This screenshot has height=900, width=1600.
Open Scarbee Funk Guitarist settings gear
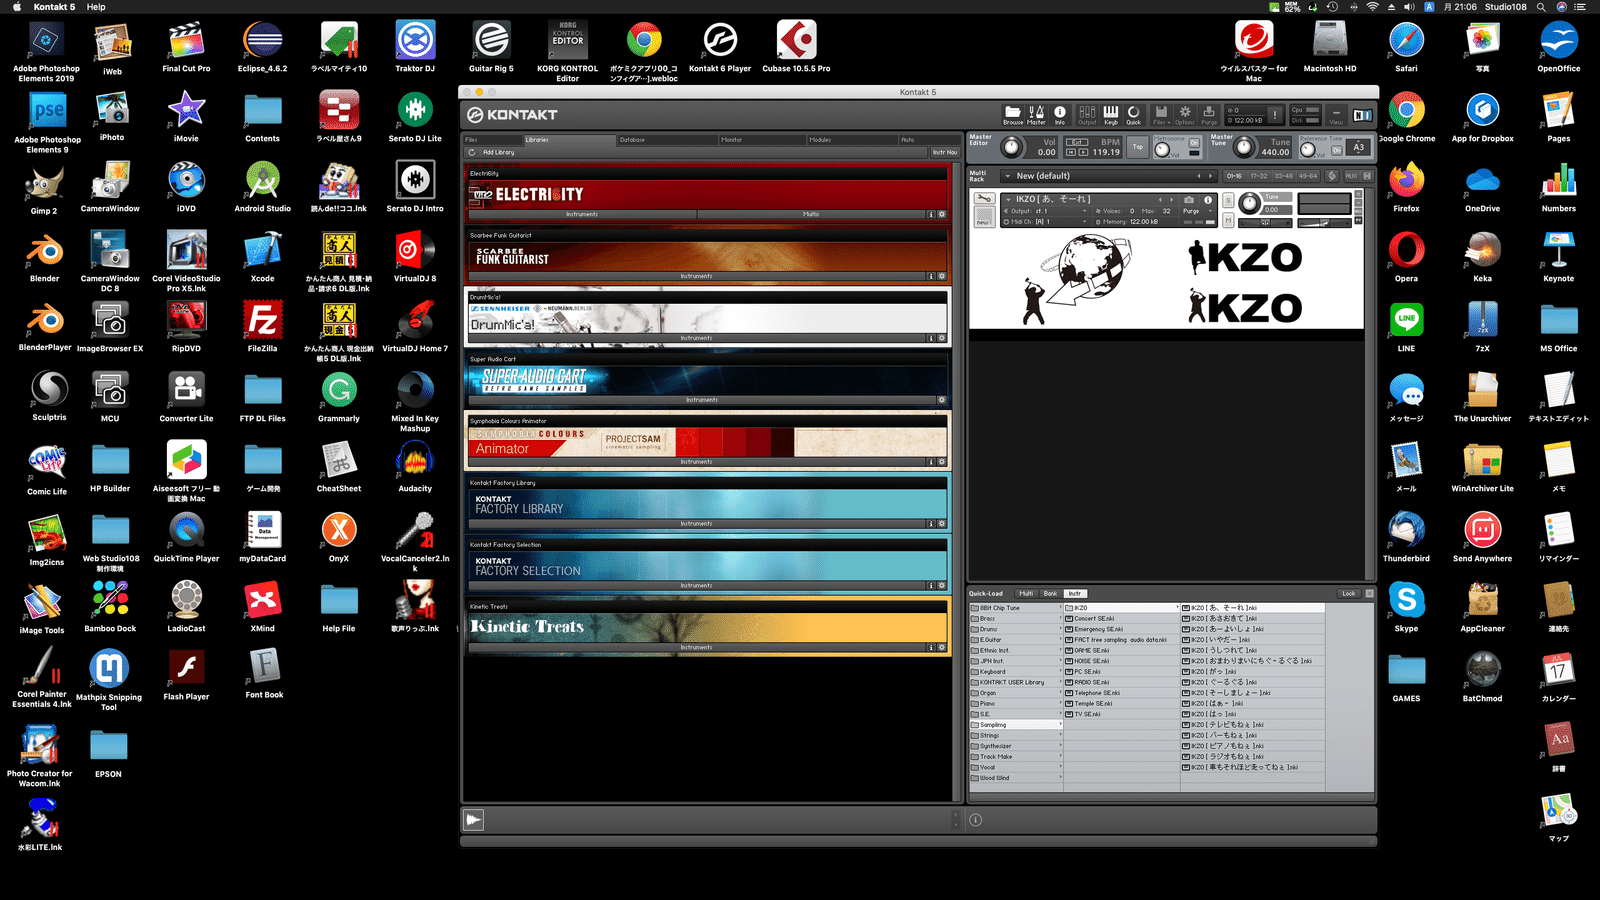point(941,276)
